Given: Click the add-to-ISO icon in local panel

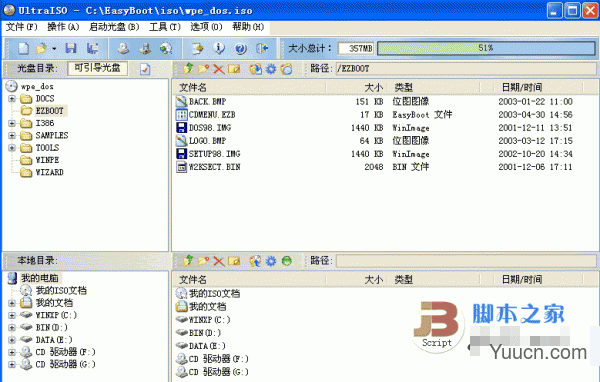Looking at the screenshot, I should click(256, 261).
